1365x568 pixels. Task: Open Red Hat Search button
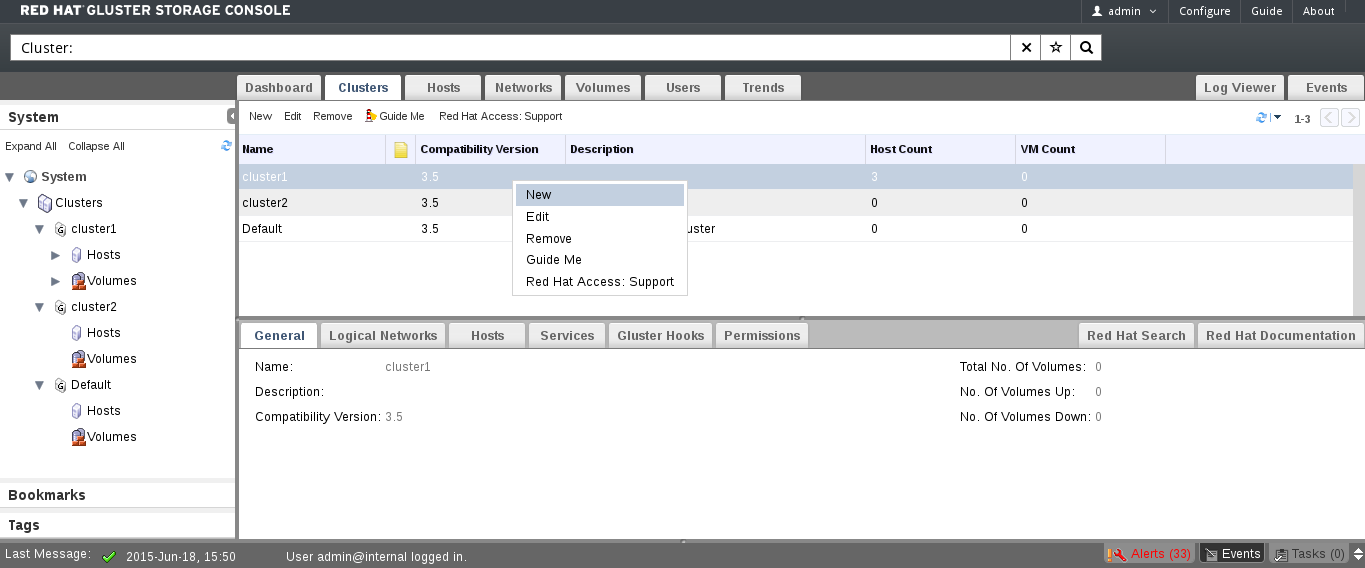pos(1136,336)
